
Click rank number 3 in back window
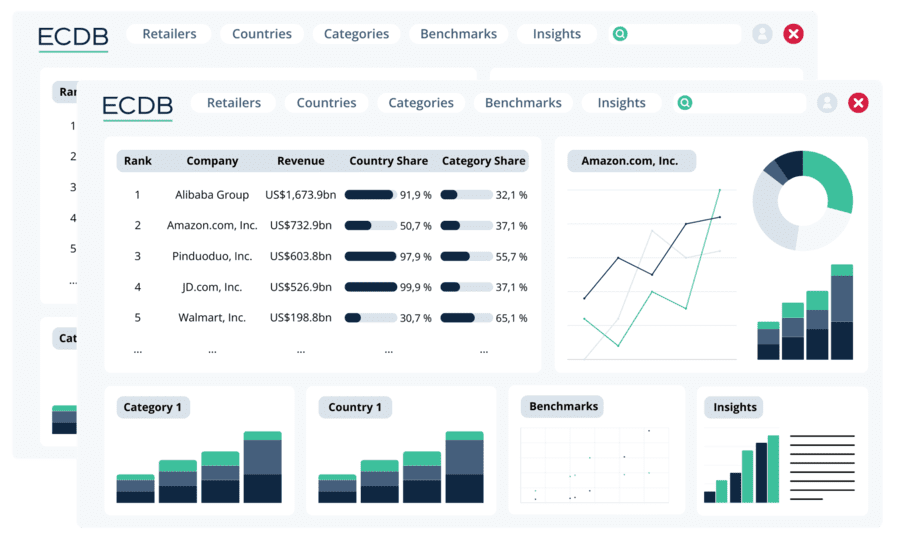(x=73, y=187)
